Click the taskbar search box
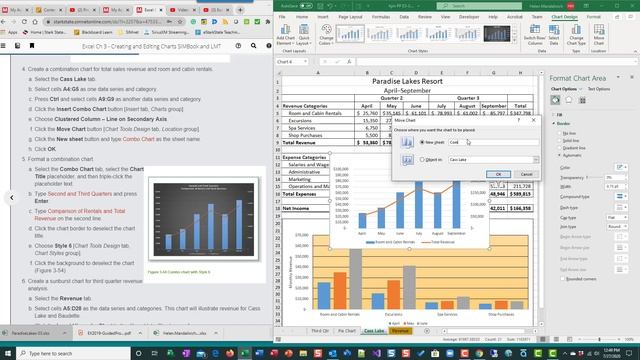 (73, 353)
